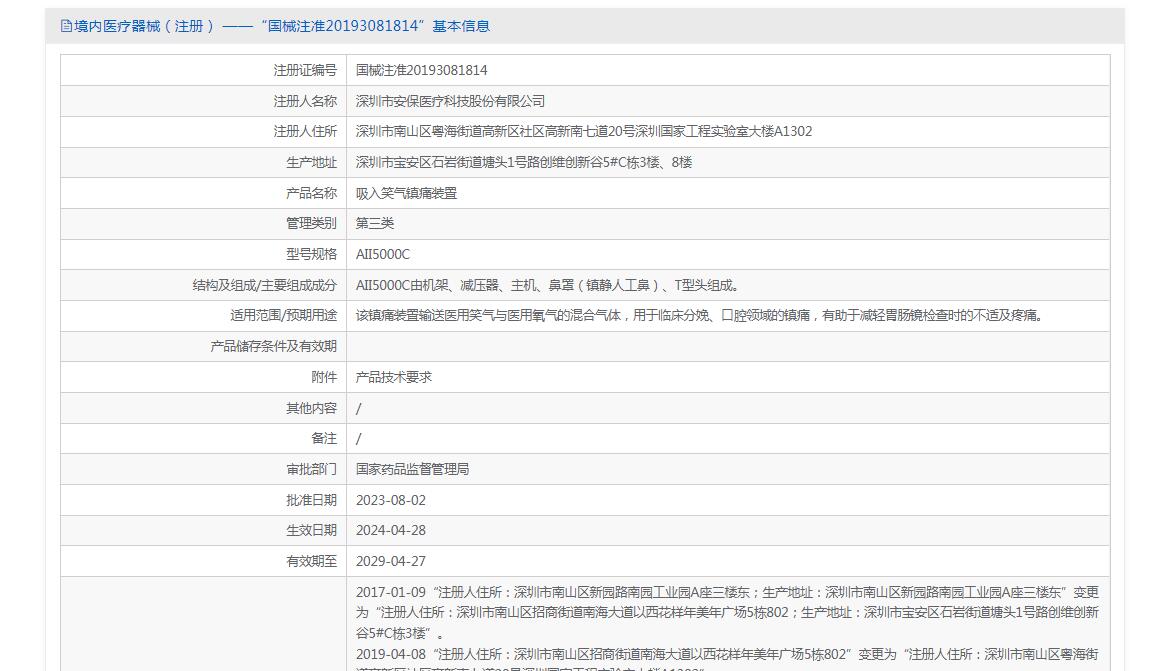1153x671 pixels.
Task: Click the approving department 国家药品监督管理局
Action: coord(412,469)
